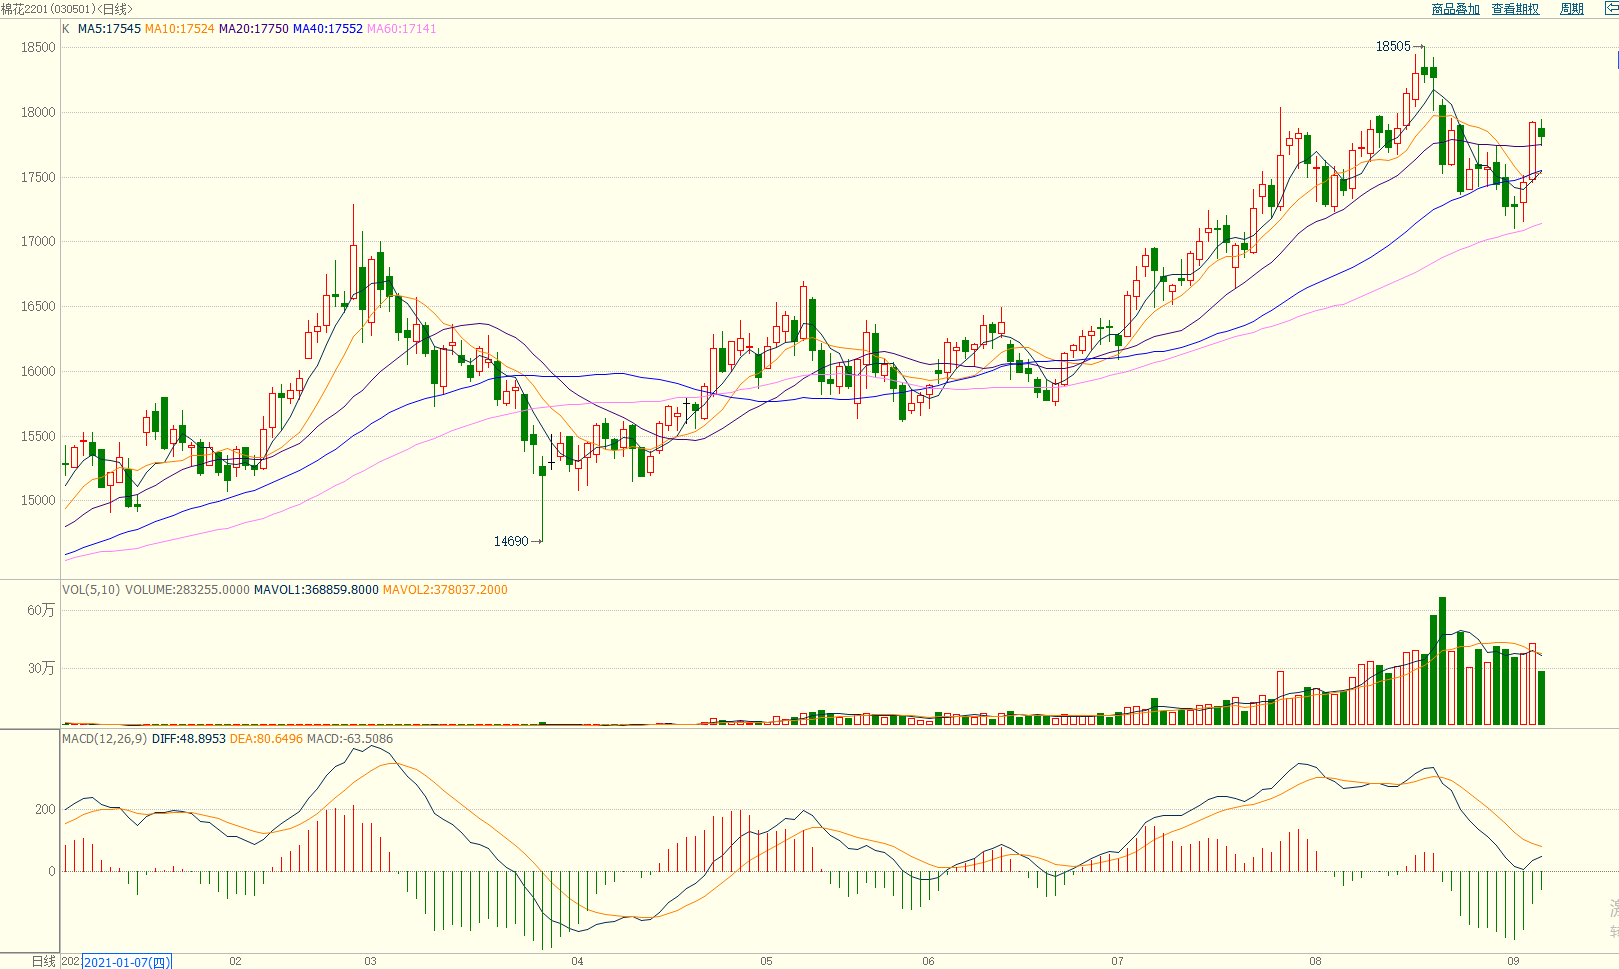Select the pink MA60:17141 label

pos(401,29)
